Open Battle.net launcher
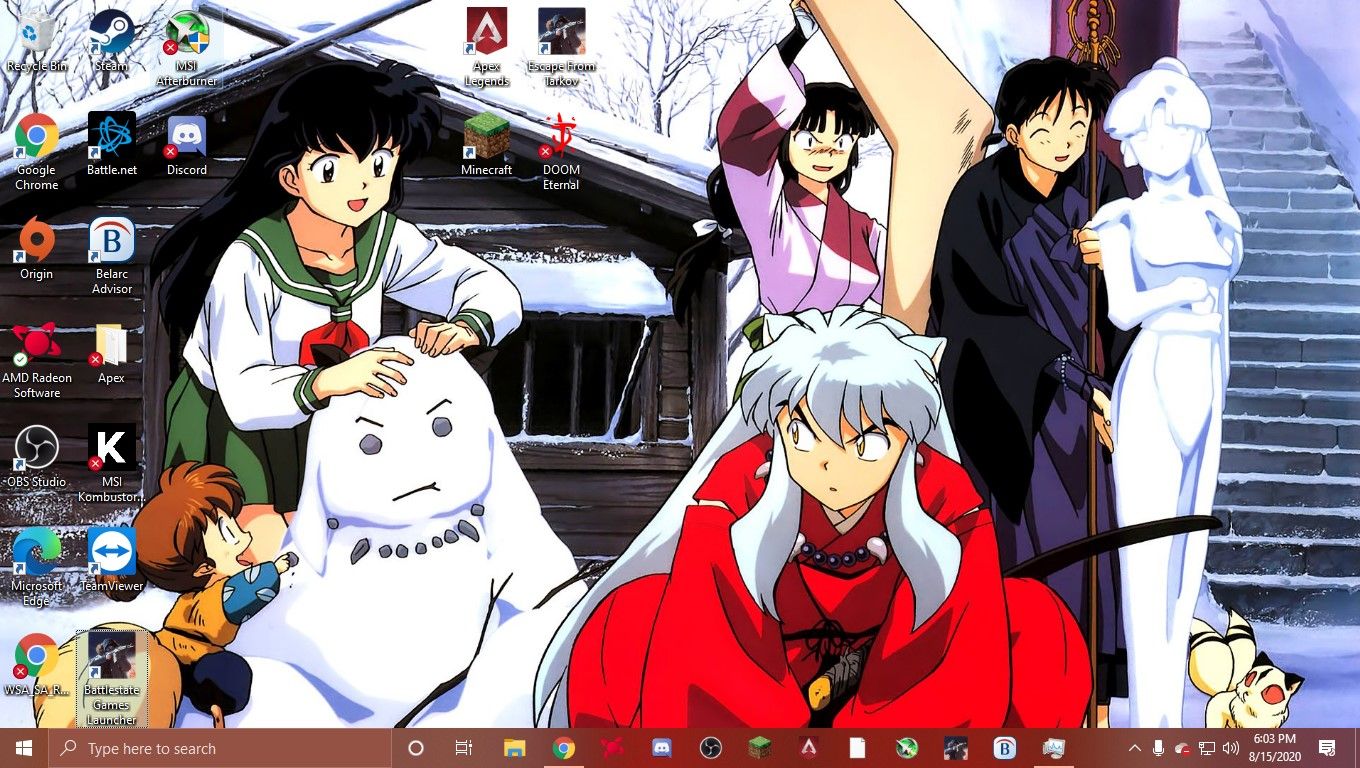Image resolution: width=1360 pixels, height=768 pixels. [x=111, y=135]
